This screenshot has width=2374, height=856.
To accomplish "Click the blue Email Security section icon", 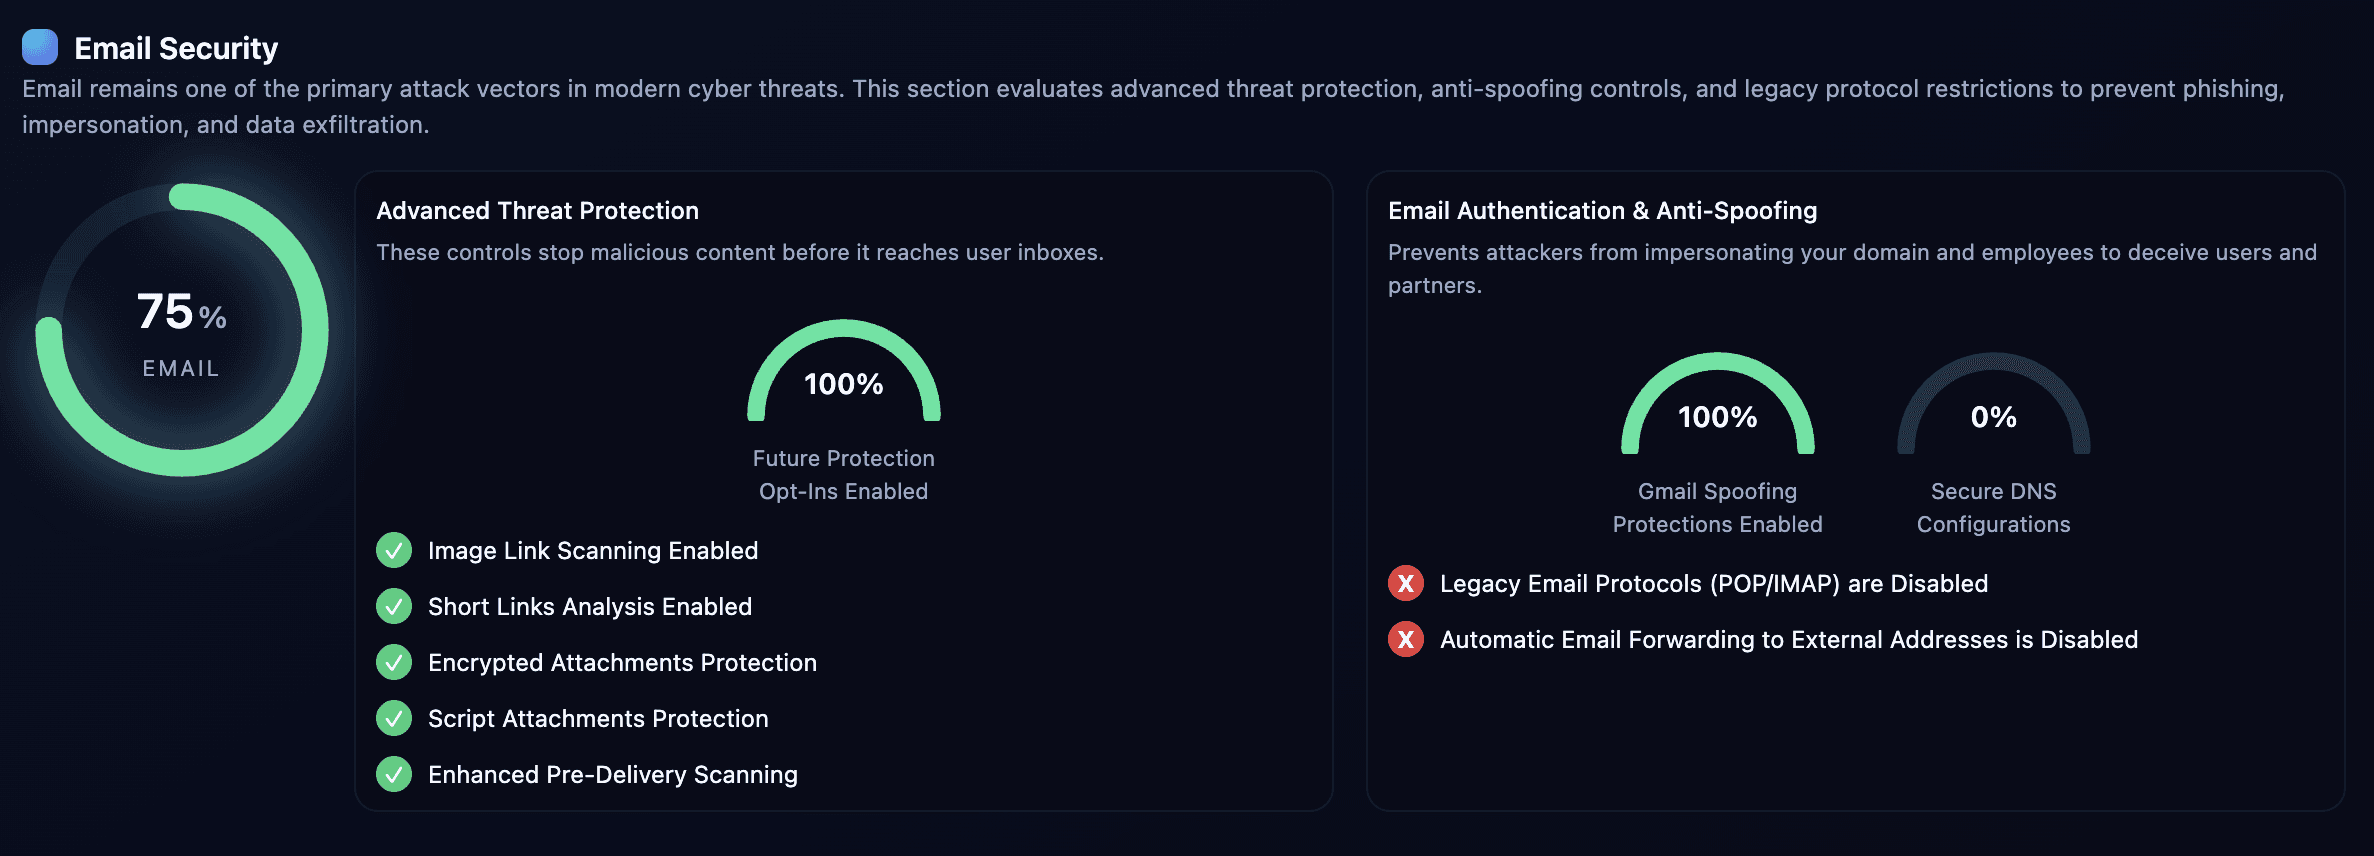I will pyautogui.click(x=40, y=47).
